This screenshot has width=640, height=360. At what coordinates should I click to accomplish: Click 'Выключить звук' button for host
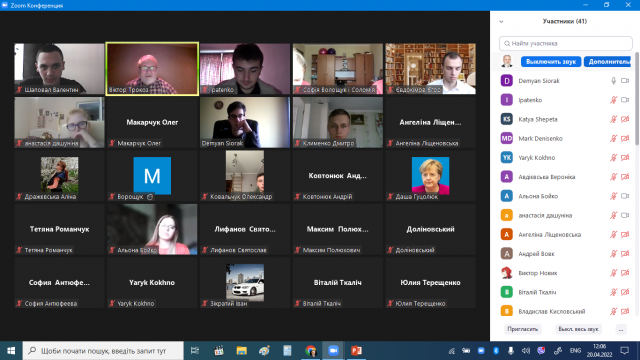(551, 62)
